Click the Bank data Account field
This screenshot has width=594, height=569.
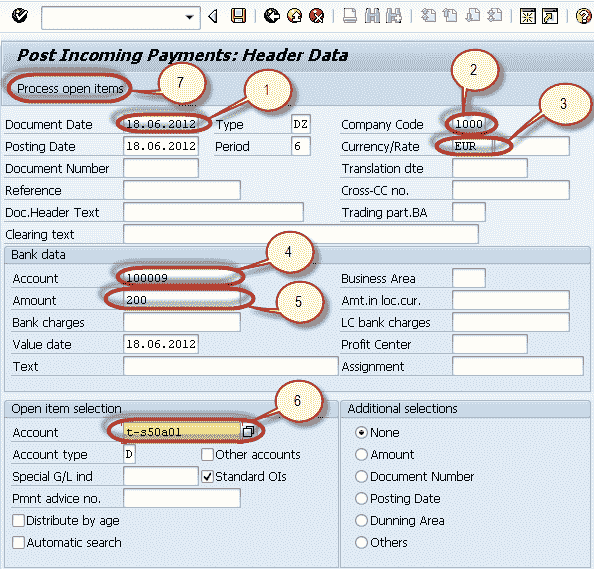[x=182, y=278]
